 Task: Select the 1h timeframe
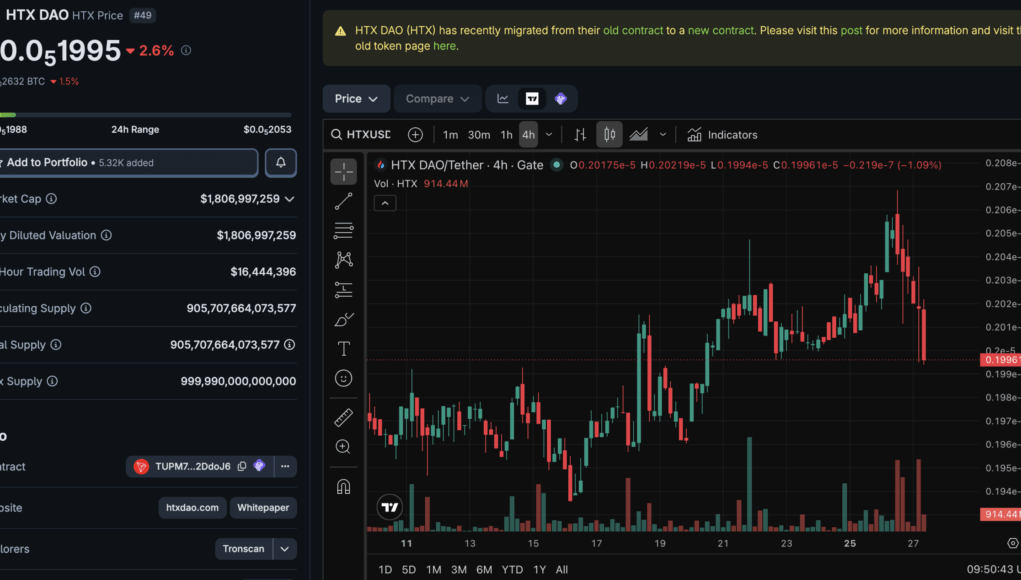click(506, 135)
